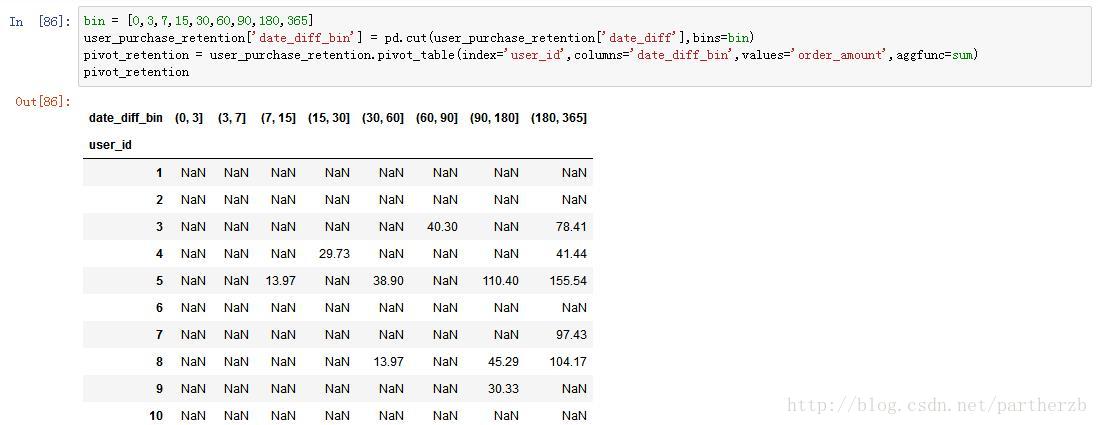Select row index 7
The width and height of the screenshot is (1098, 425).
pos(160,335)
